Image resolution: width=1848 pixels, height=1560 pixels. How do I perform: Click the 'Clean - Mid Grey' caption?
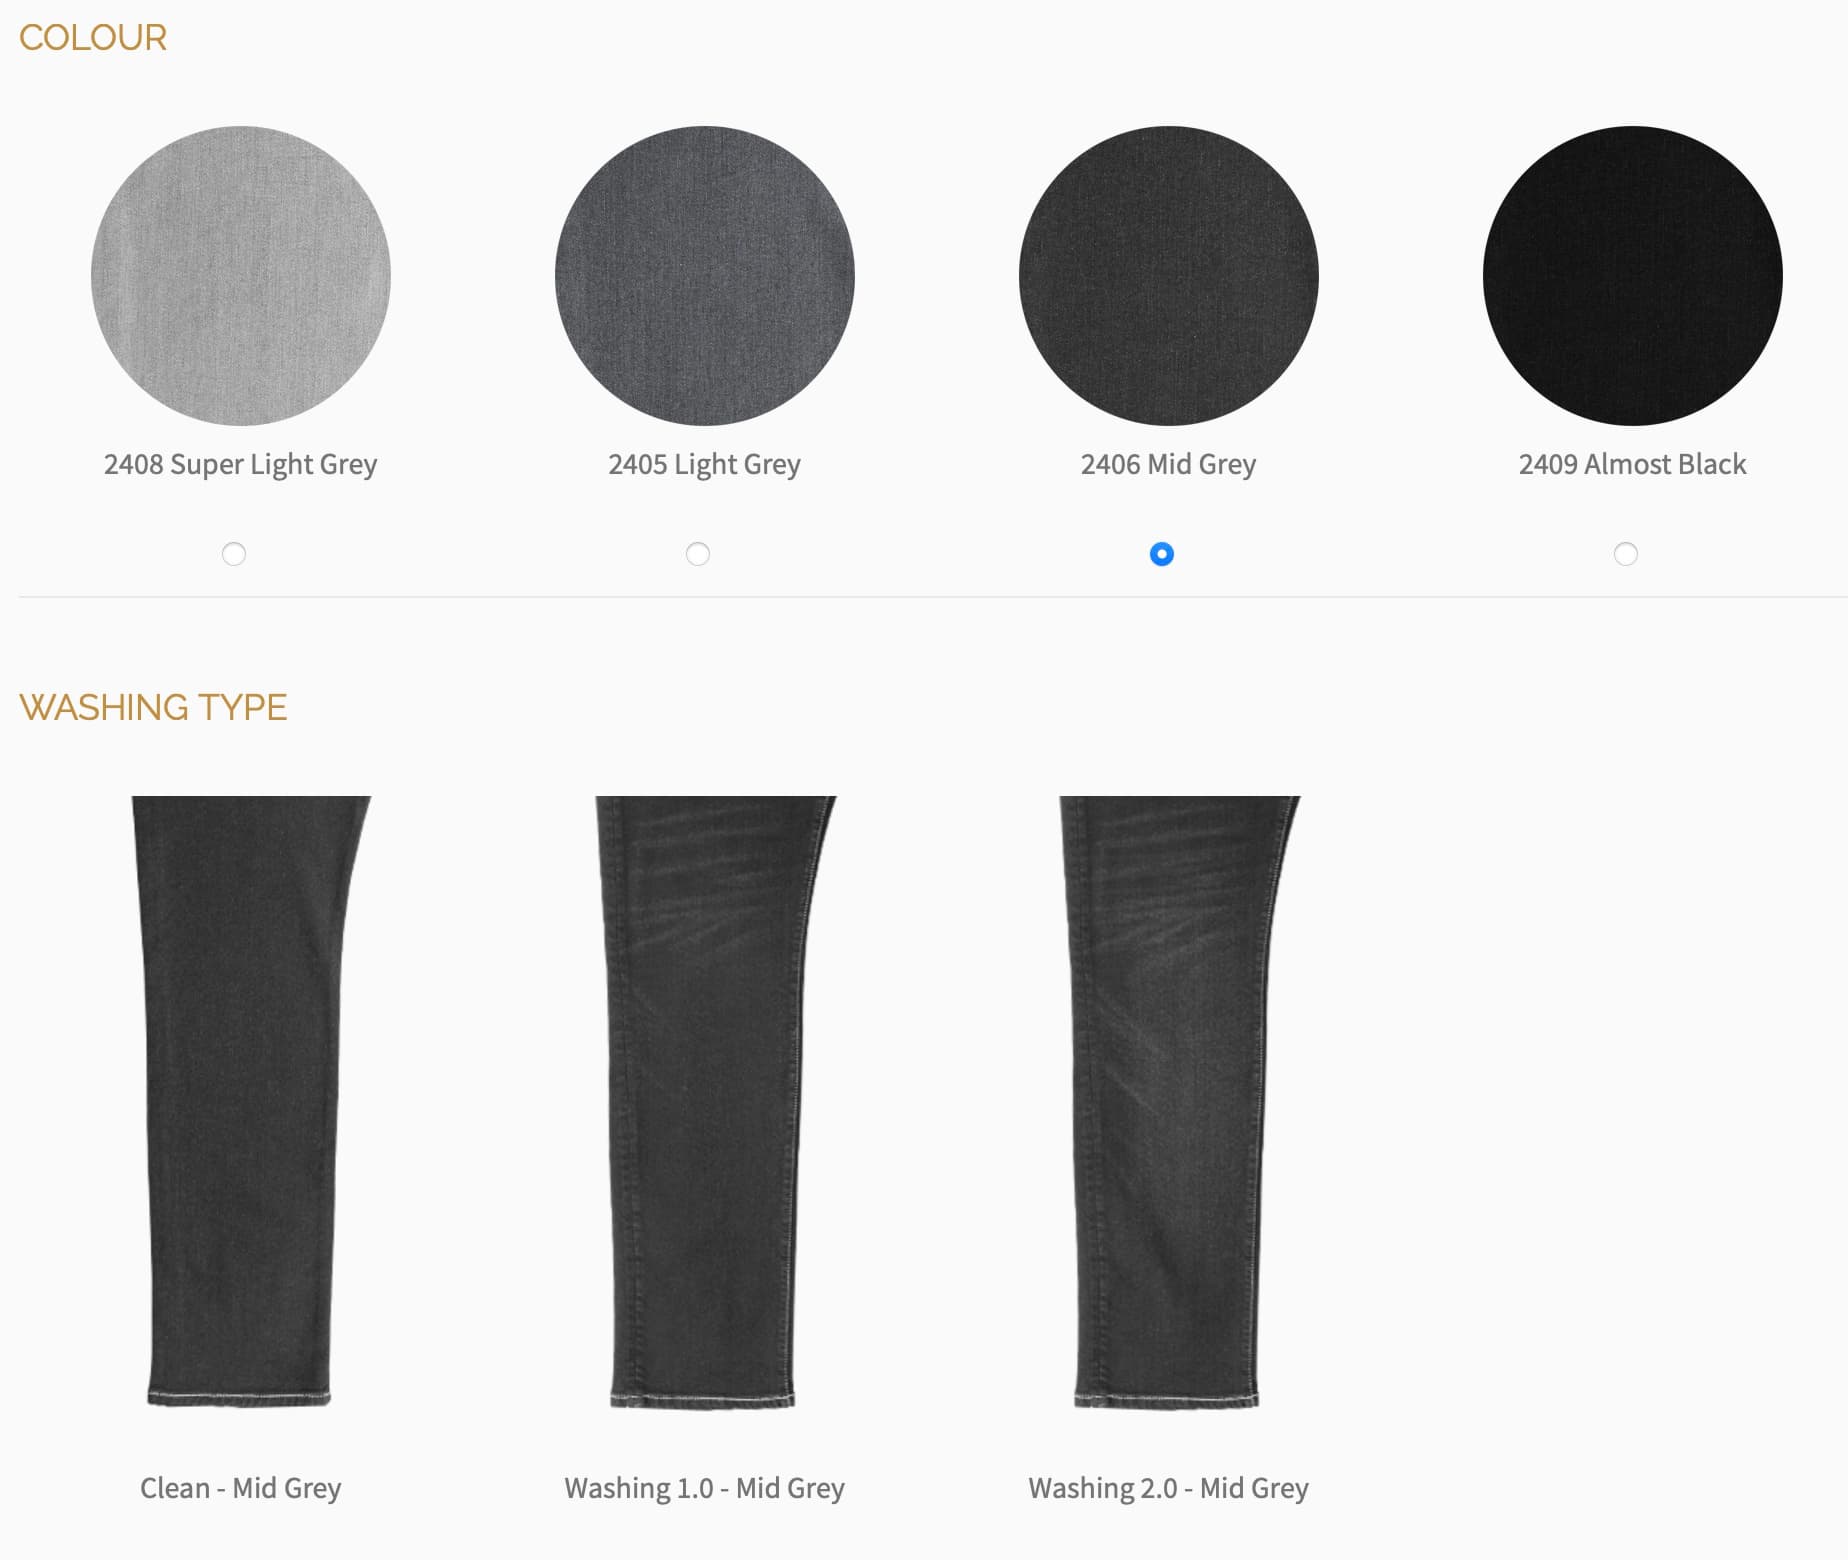tap(241, 1488)
